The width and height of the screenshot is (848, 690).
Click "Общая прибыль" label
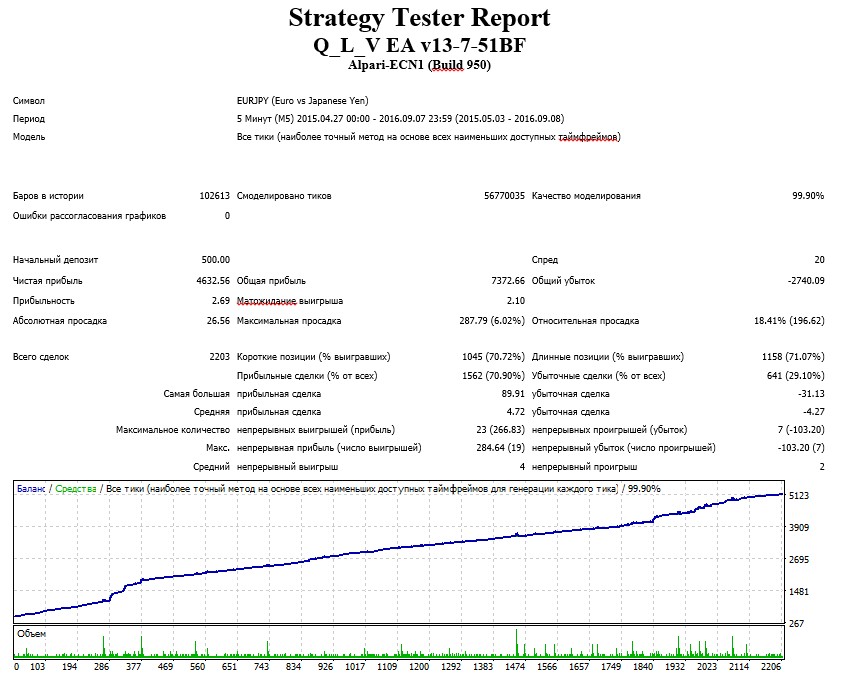(271, 281)
